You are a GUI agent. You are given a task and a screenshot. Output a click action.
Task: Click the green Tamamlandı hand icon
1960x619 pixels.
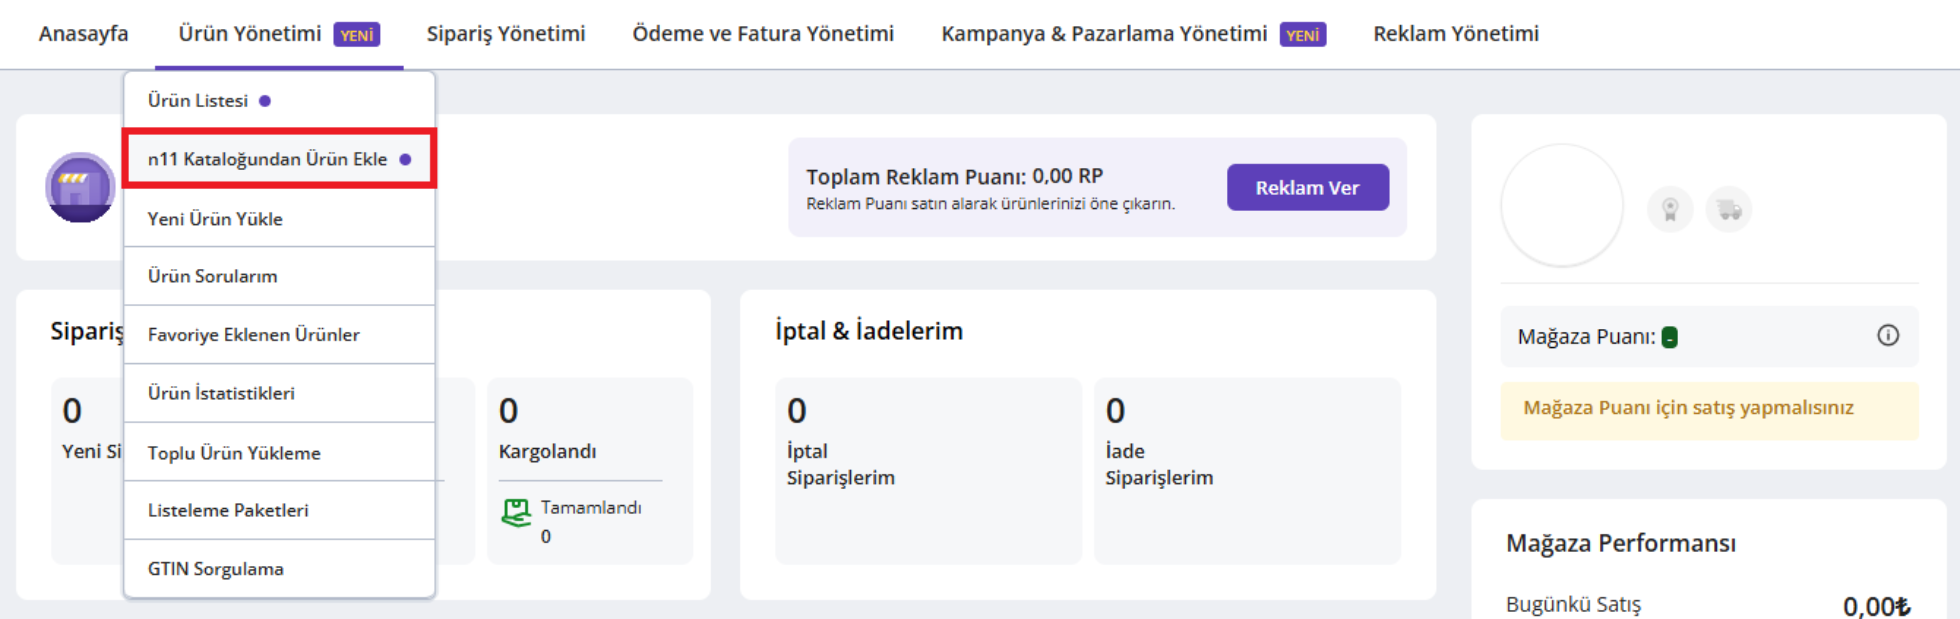[x=516, y=512]
